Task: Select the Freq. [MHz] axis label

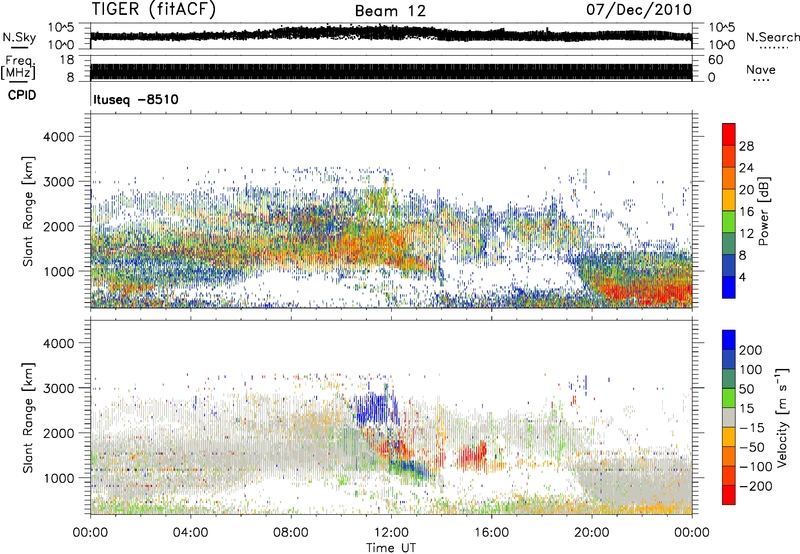Action: click(18, 67)
